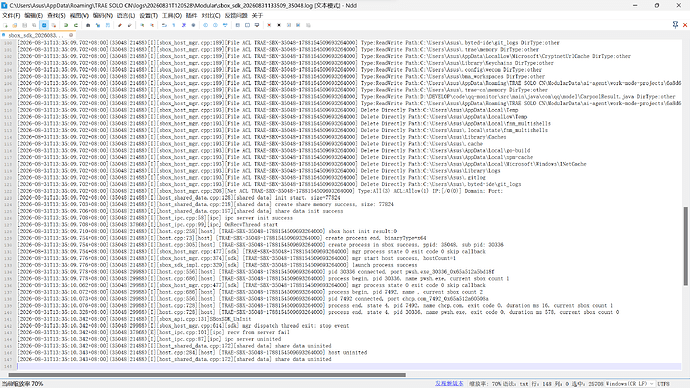Click the empty last line 148
The image size is (690, 388).
(x=348, y=366)
